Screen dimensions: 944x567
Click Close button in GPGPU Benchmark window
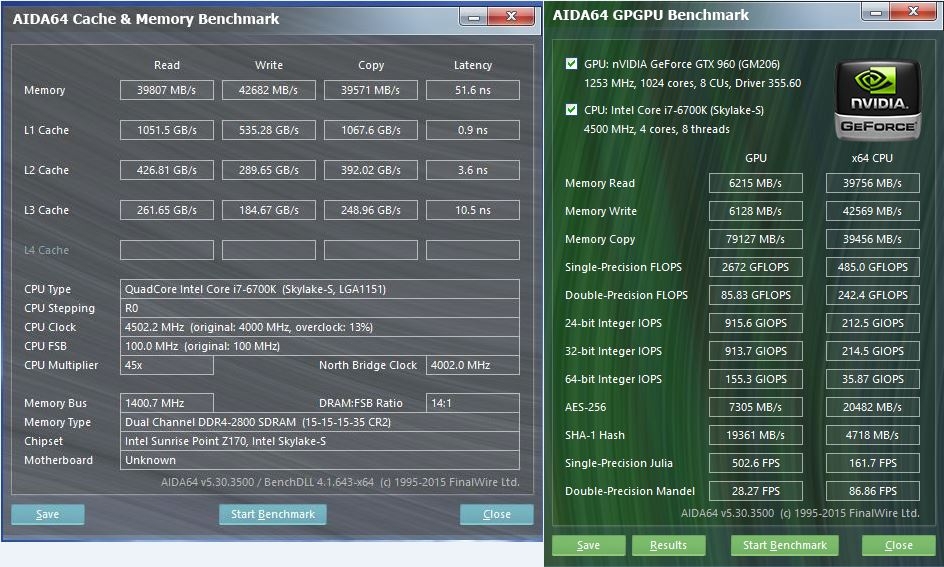click(x=898, y=545)
